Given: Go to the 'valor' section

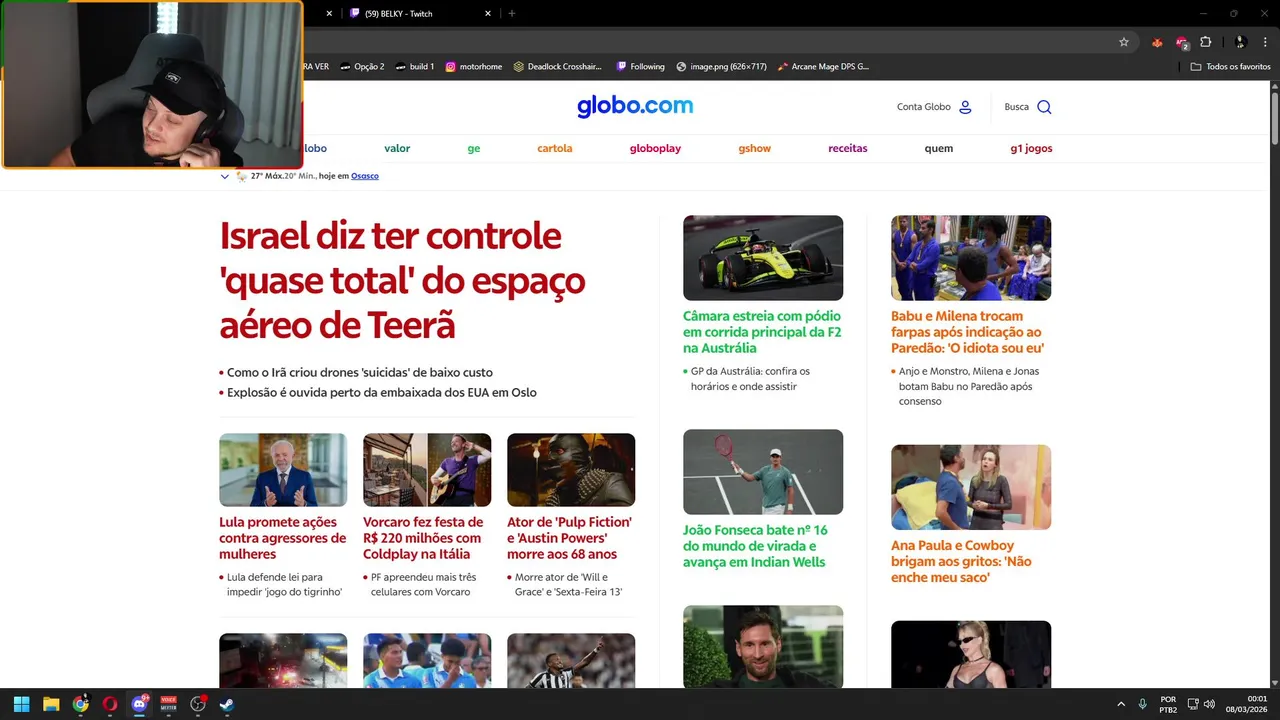Looking at the screenshot, I should 397,148.
